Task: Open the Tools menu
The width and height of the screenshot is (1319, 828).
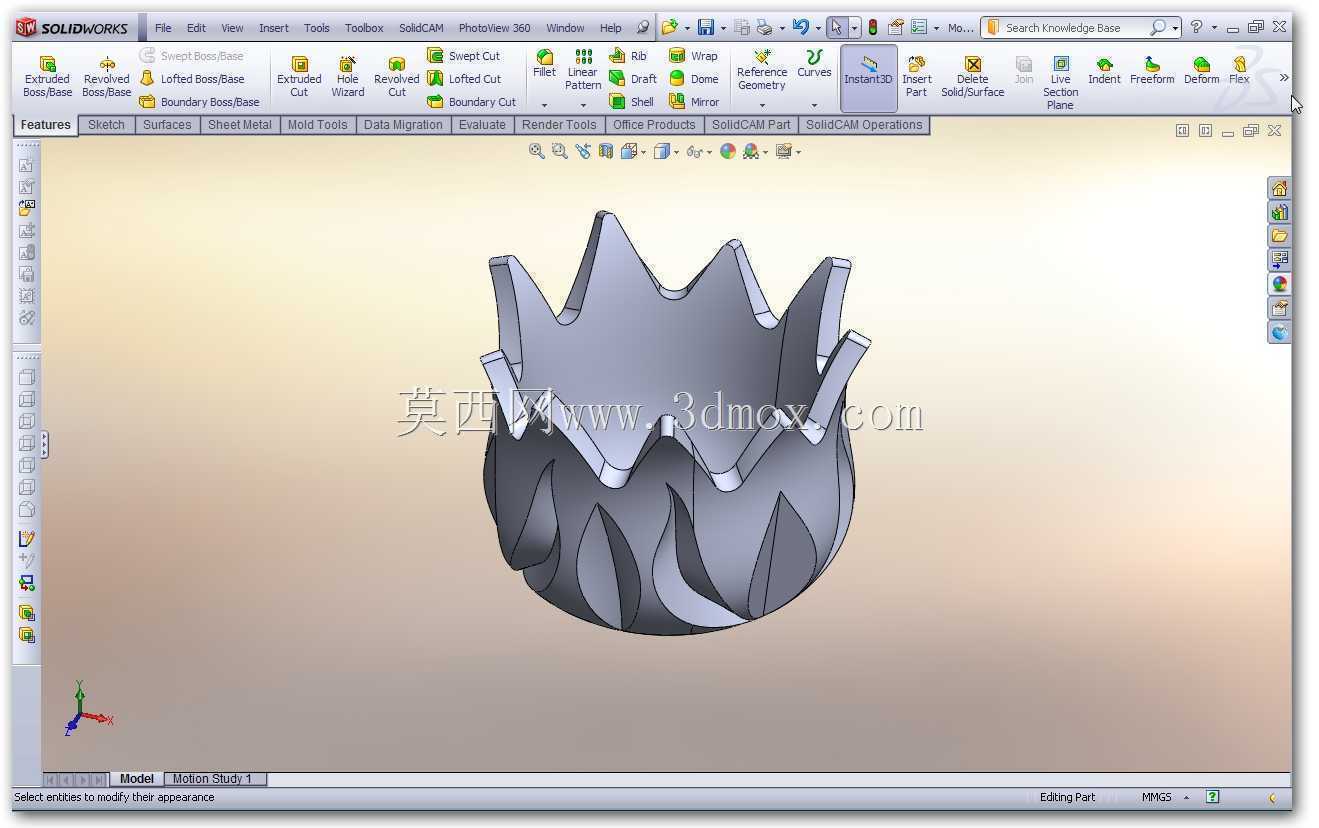Action: click(x=316, y=28)
